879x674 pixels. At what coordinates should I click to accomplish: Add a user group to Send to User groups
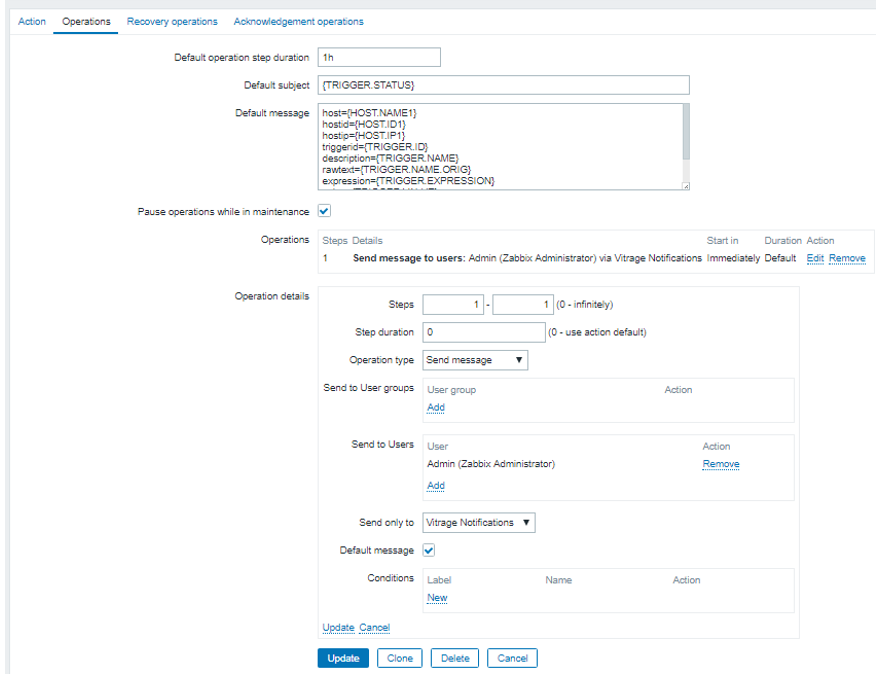click(435, 408)
